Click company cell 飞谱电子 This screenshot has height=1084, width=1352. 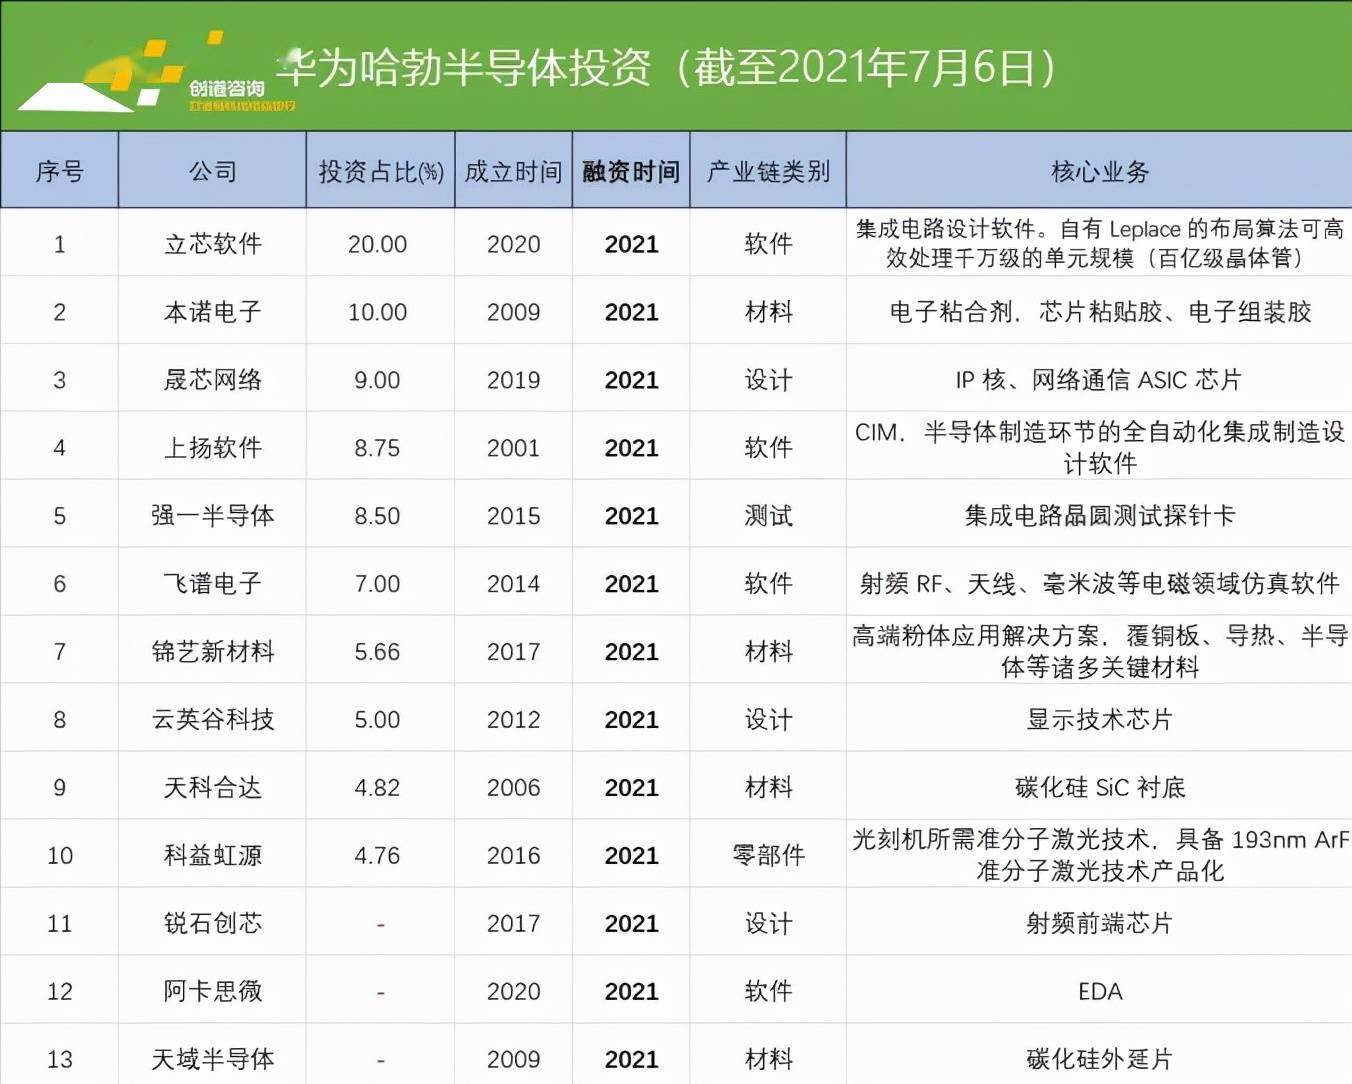[x=212, y=583]
